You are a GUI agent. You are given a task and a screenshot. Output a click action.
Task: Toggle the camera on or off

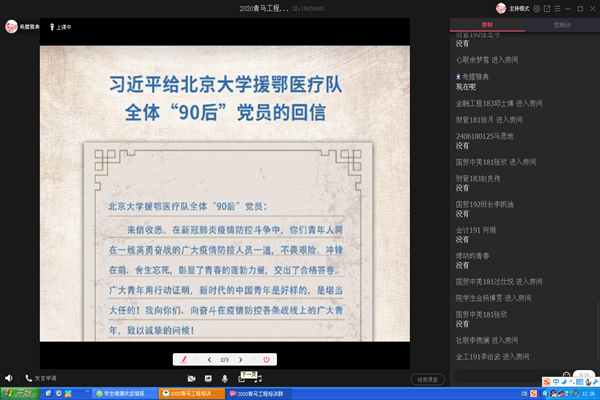[x=190, y=379]
